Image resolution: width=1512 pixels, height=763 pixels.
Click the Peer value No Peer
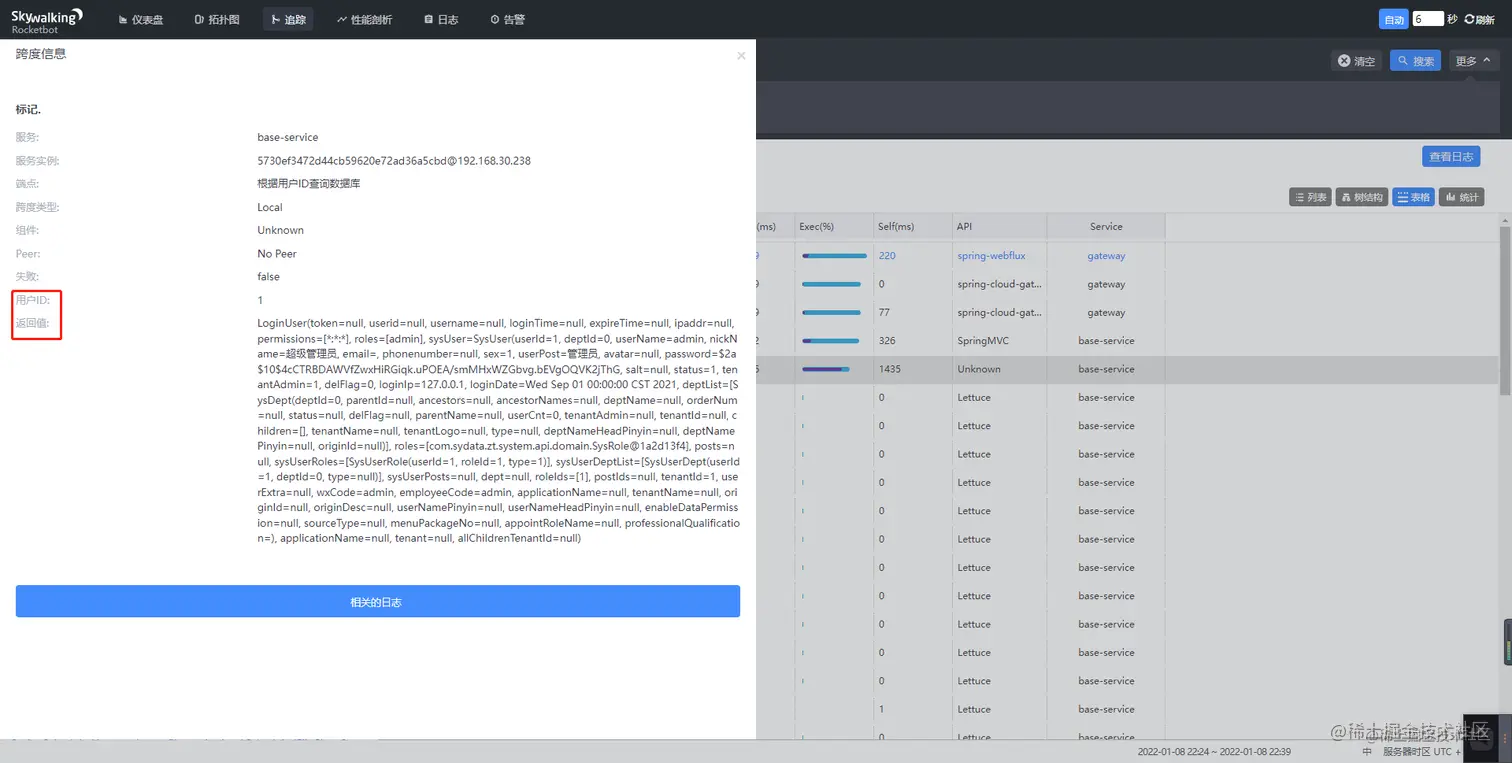tap(277, 254)
